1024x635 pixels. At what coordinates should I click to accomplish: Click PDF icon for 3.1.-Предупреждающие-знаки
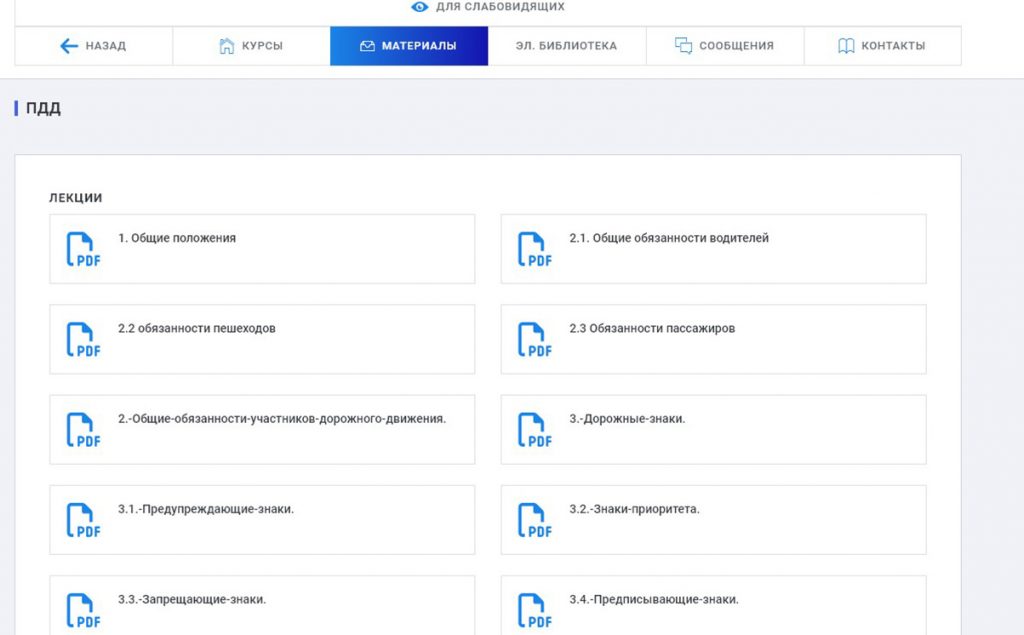pos(82,520)
